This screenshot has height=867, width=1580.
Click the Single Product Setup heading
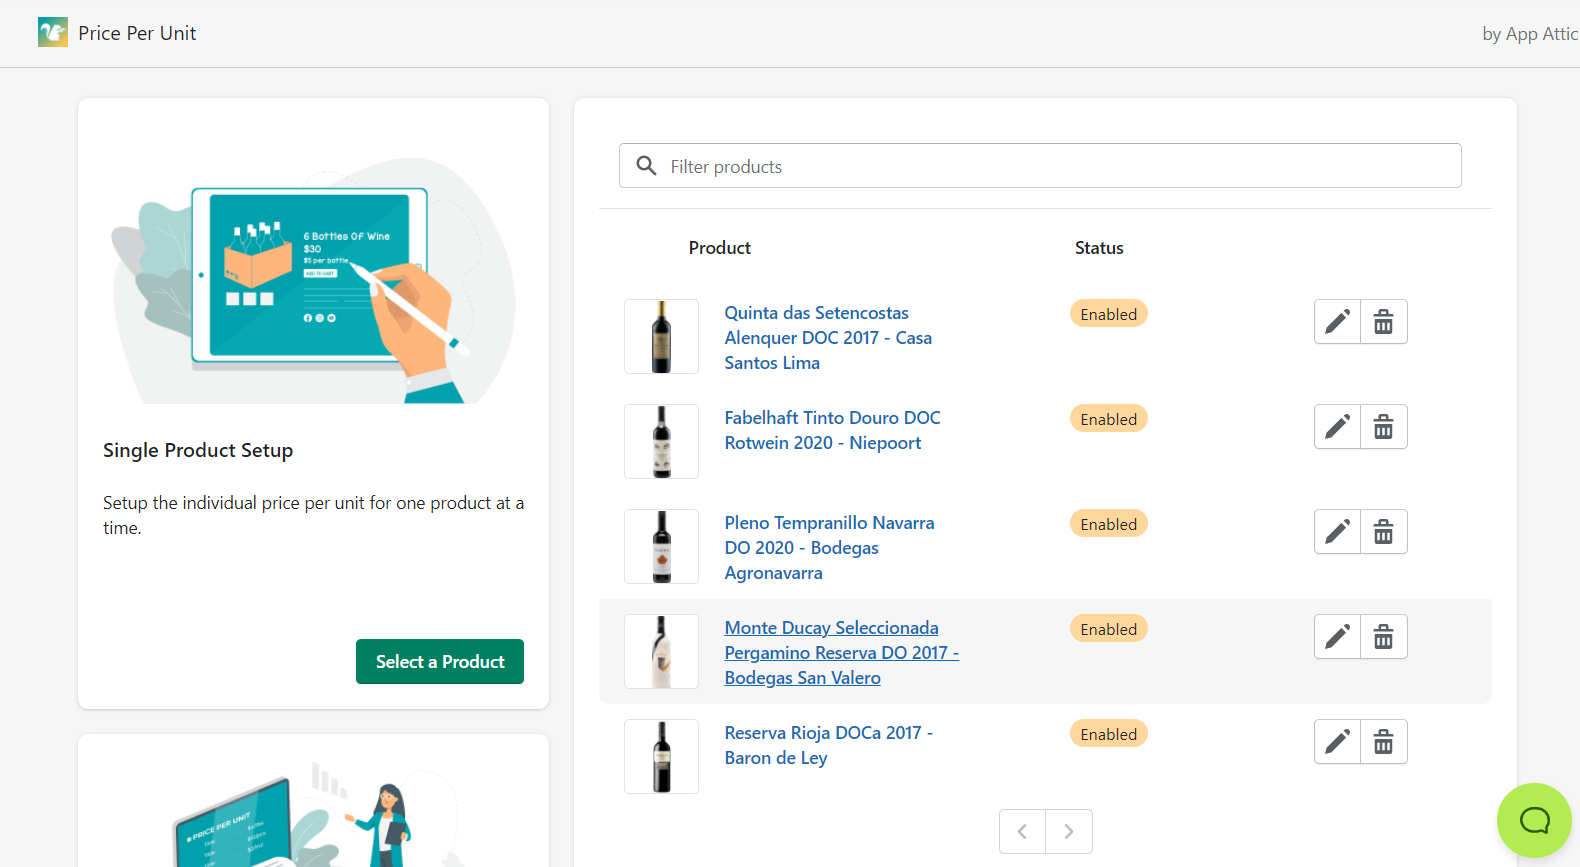(x=198, y=450)
